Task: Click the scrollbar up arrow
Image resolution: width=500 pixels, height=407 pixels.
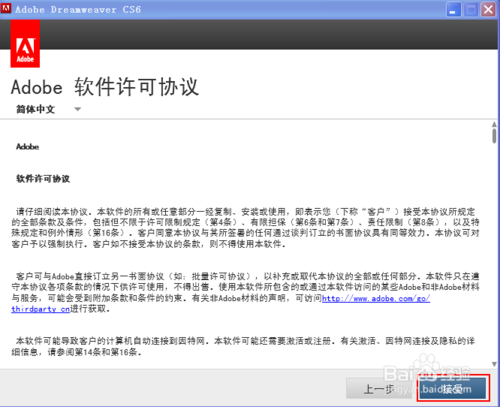Action: tap(494, 124)
